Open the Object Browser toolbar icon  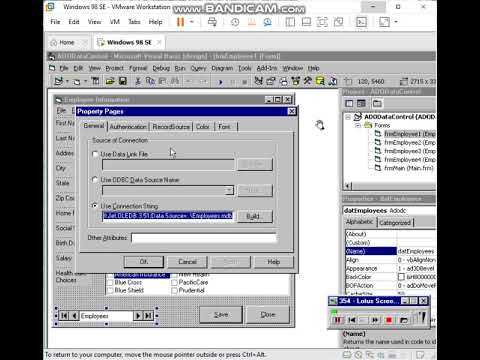295,81
